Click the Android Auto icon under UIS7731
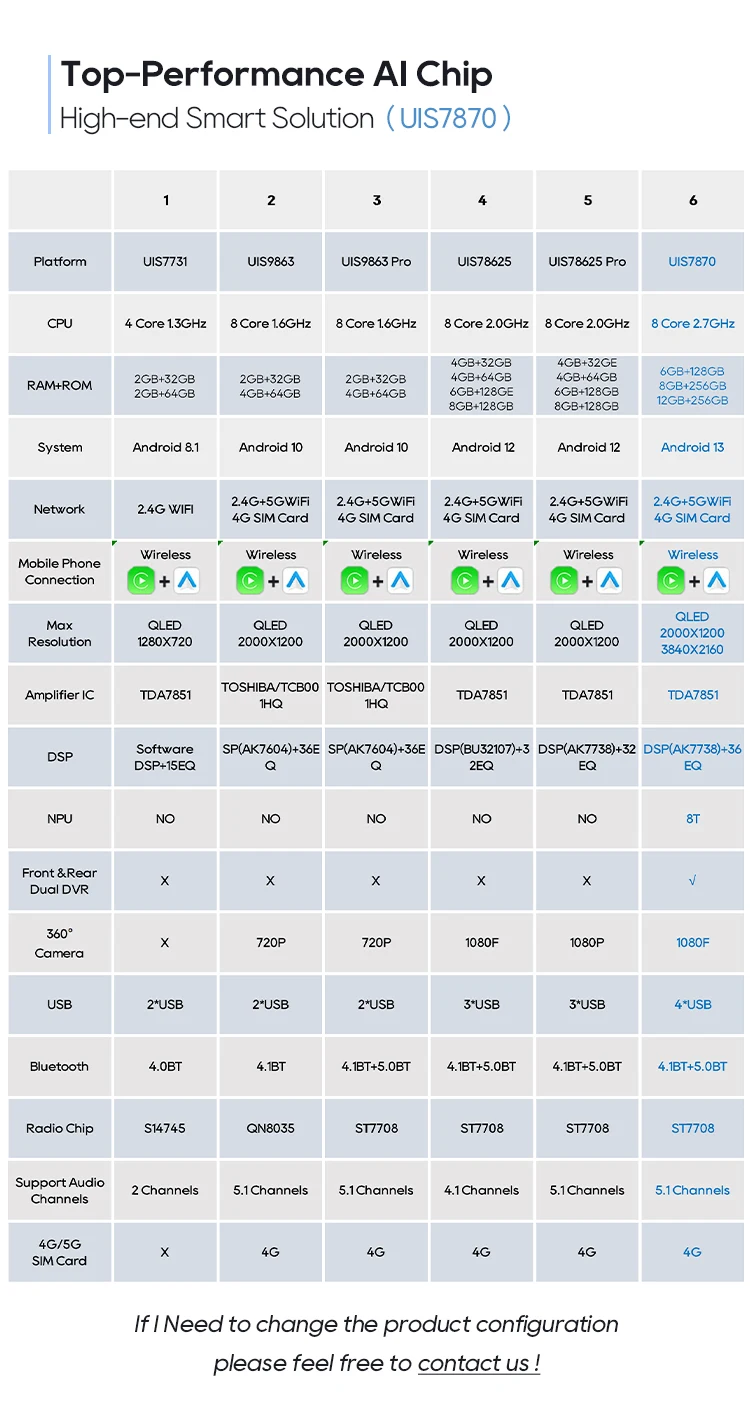The height and width of the screenshot is (1421, 750). pyautogui.click(x=189, y=581)
